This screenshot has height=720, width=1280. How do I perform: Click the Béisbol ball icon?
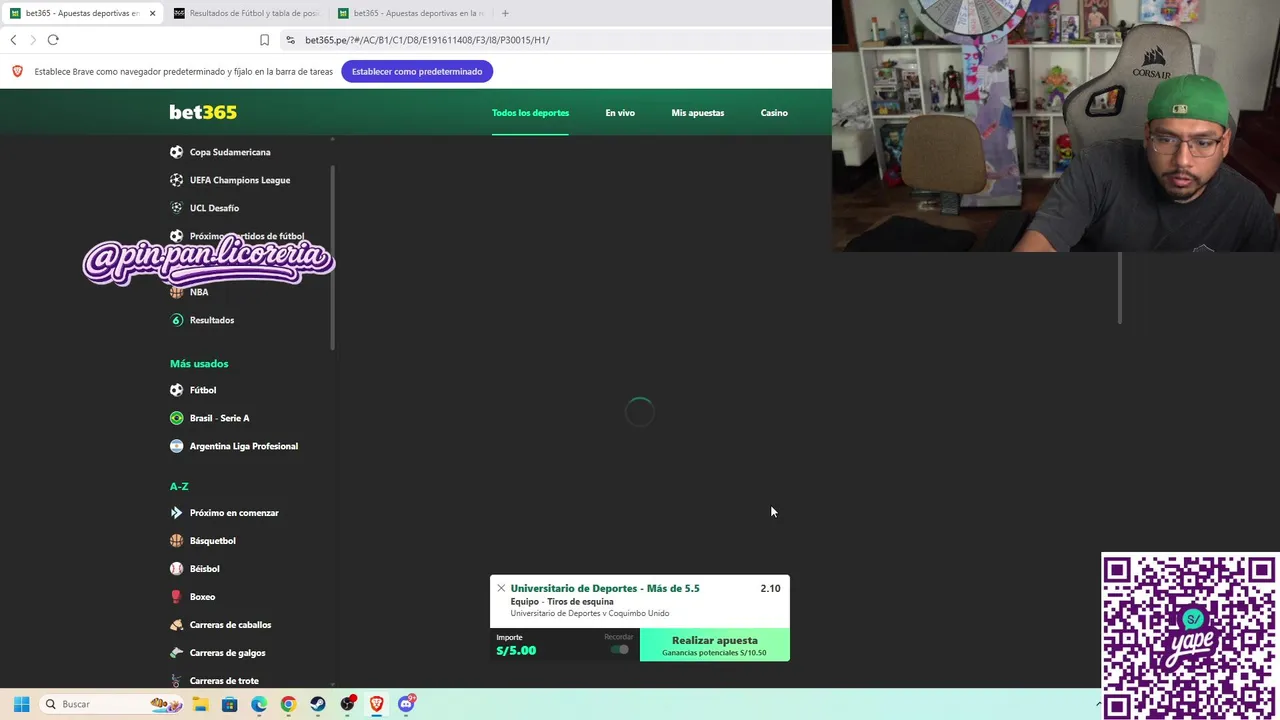pos(177,569)
